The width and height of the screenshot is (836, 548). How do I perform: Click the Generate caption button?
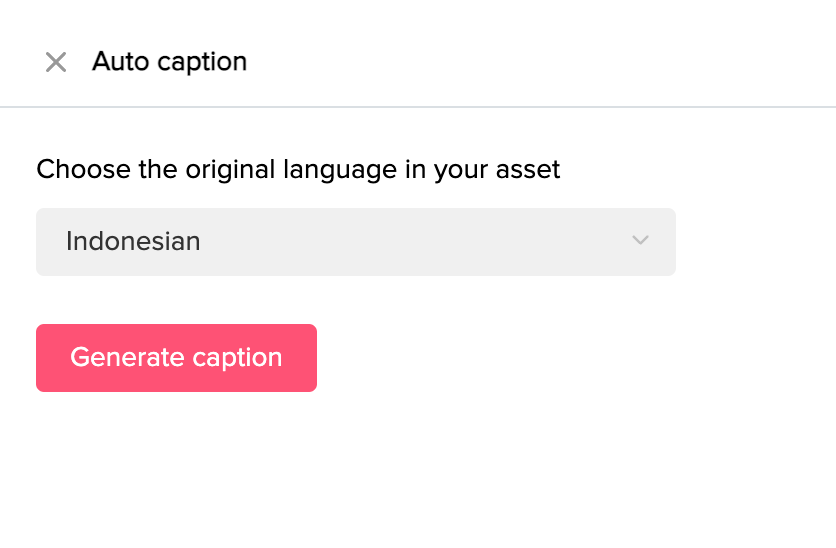click(176, 358)
